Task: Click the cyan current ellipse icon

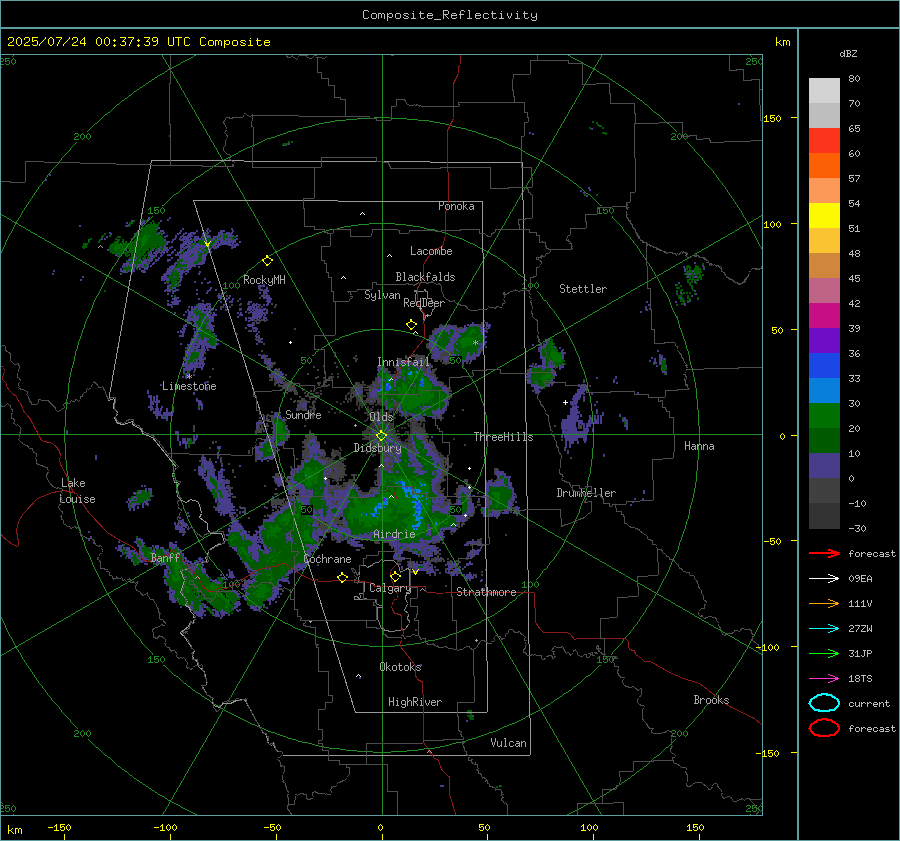Action: (x=824, y=703)
